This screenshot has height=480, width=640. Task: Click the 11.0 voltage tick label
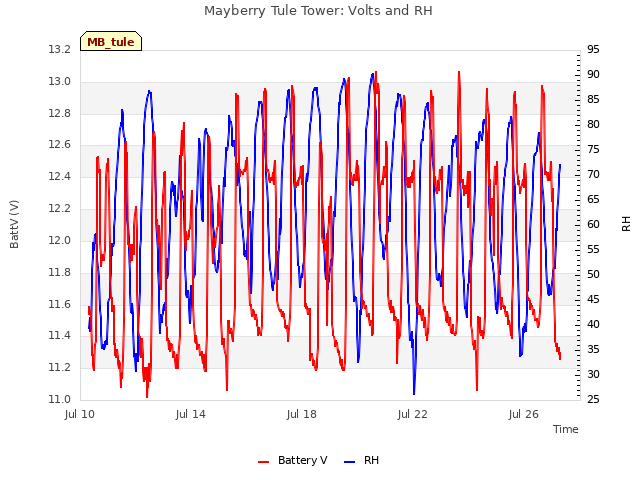(60, 399)
